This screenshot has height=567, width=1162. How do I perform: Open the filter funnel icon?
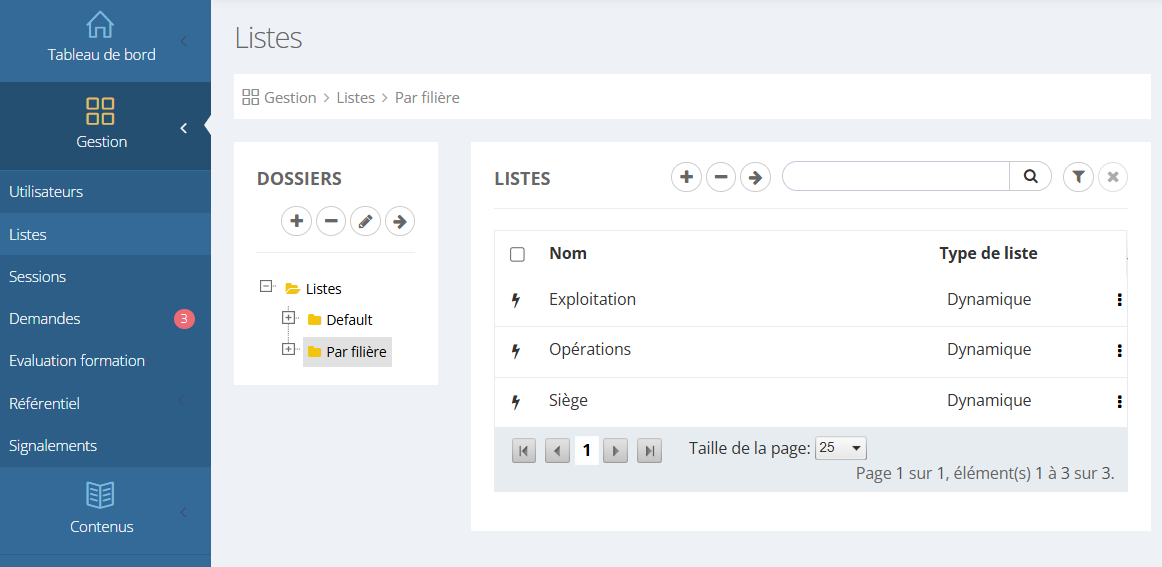(1078, 177)
